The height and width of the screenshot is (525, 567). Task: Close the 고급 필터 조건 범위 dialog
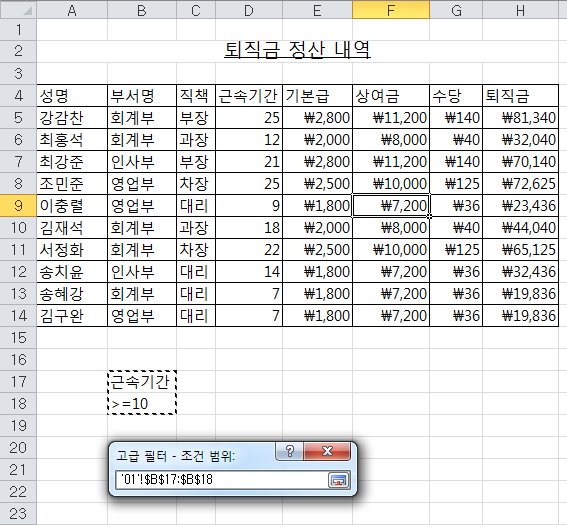coord(327,451)
